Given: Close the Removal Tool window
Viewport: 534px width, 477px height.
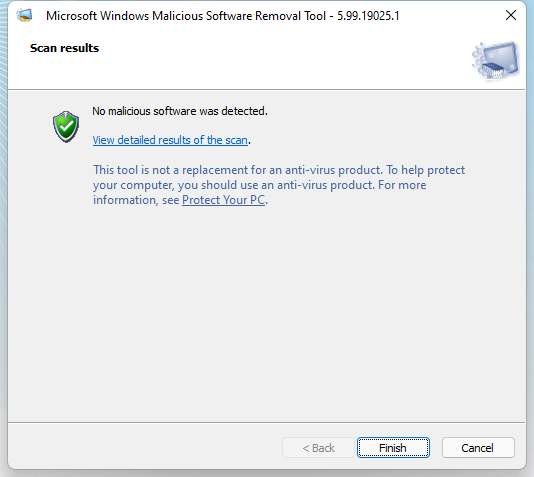Looking at the screenshot, I should click(x=511, y=15).
